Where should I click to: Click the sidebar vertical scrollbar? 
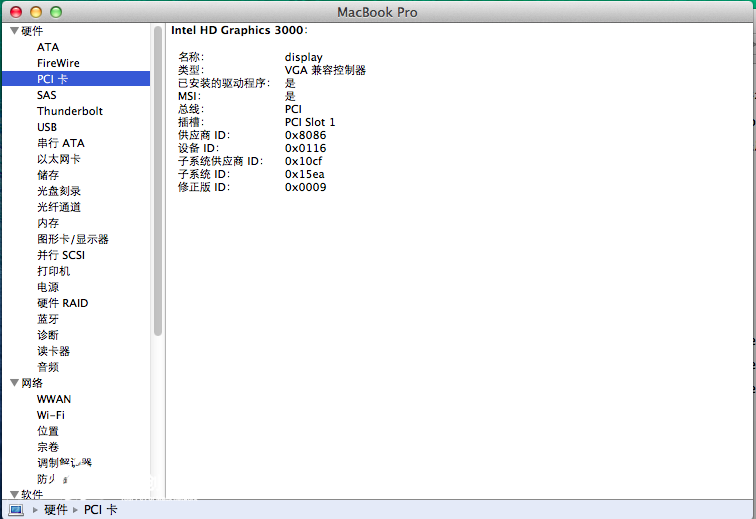(158, 180)
